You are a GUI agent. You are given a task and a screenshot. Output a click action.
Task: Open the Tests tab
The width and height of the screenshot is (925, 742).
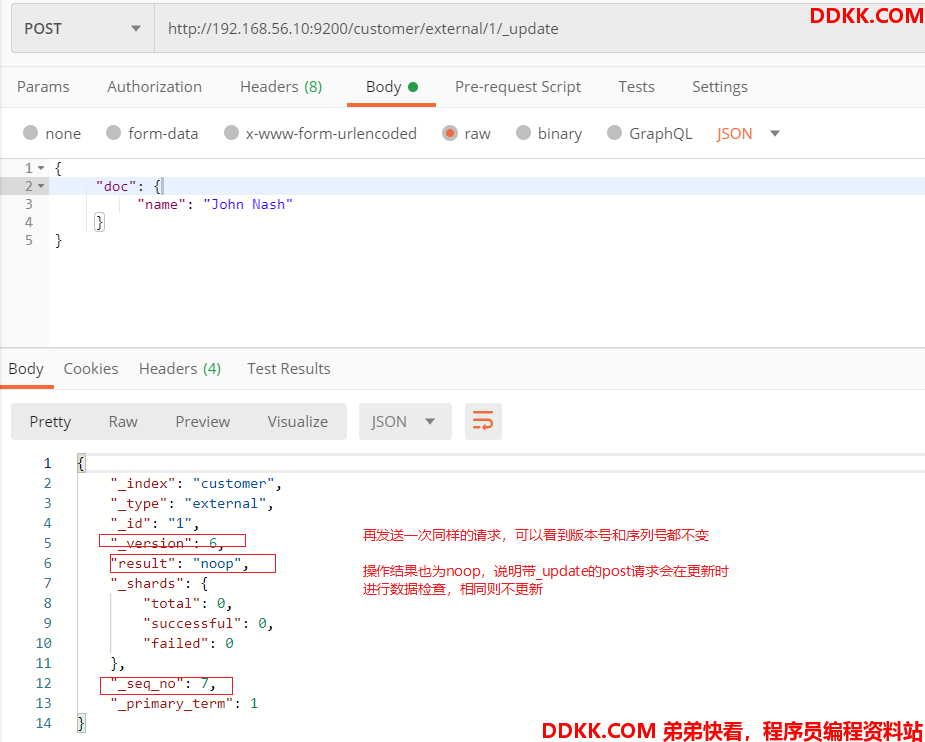coord(637,87)
